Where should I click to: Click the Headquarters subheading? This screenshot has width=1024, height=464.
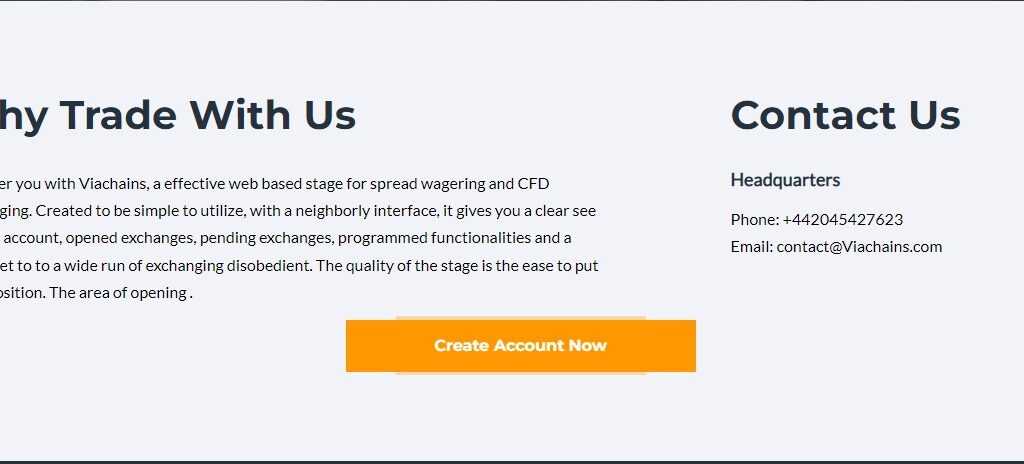point(785,180)
